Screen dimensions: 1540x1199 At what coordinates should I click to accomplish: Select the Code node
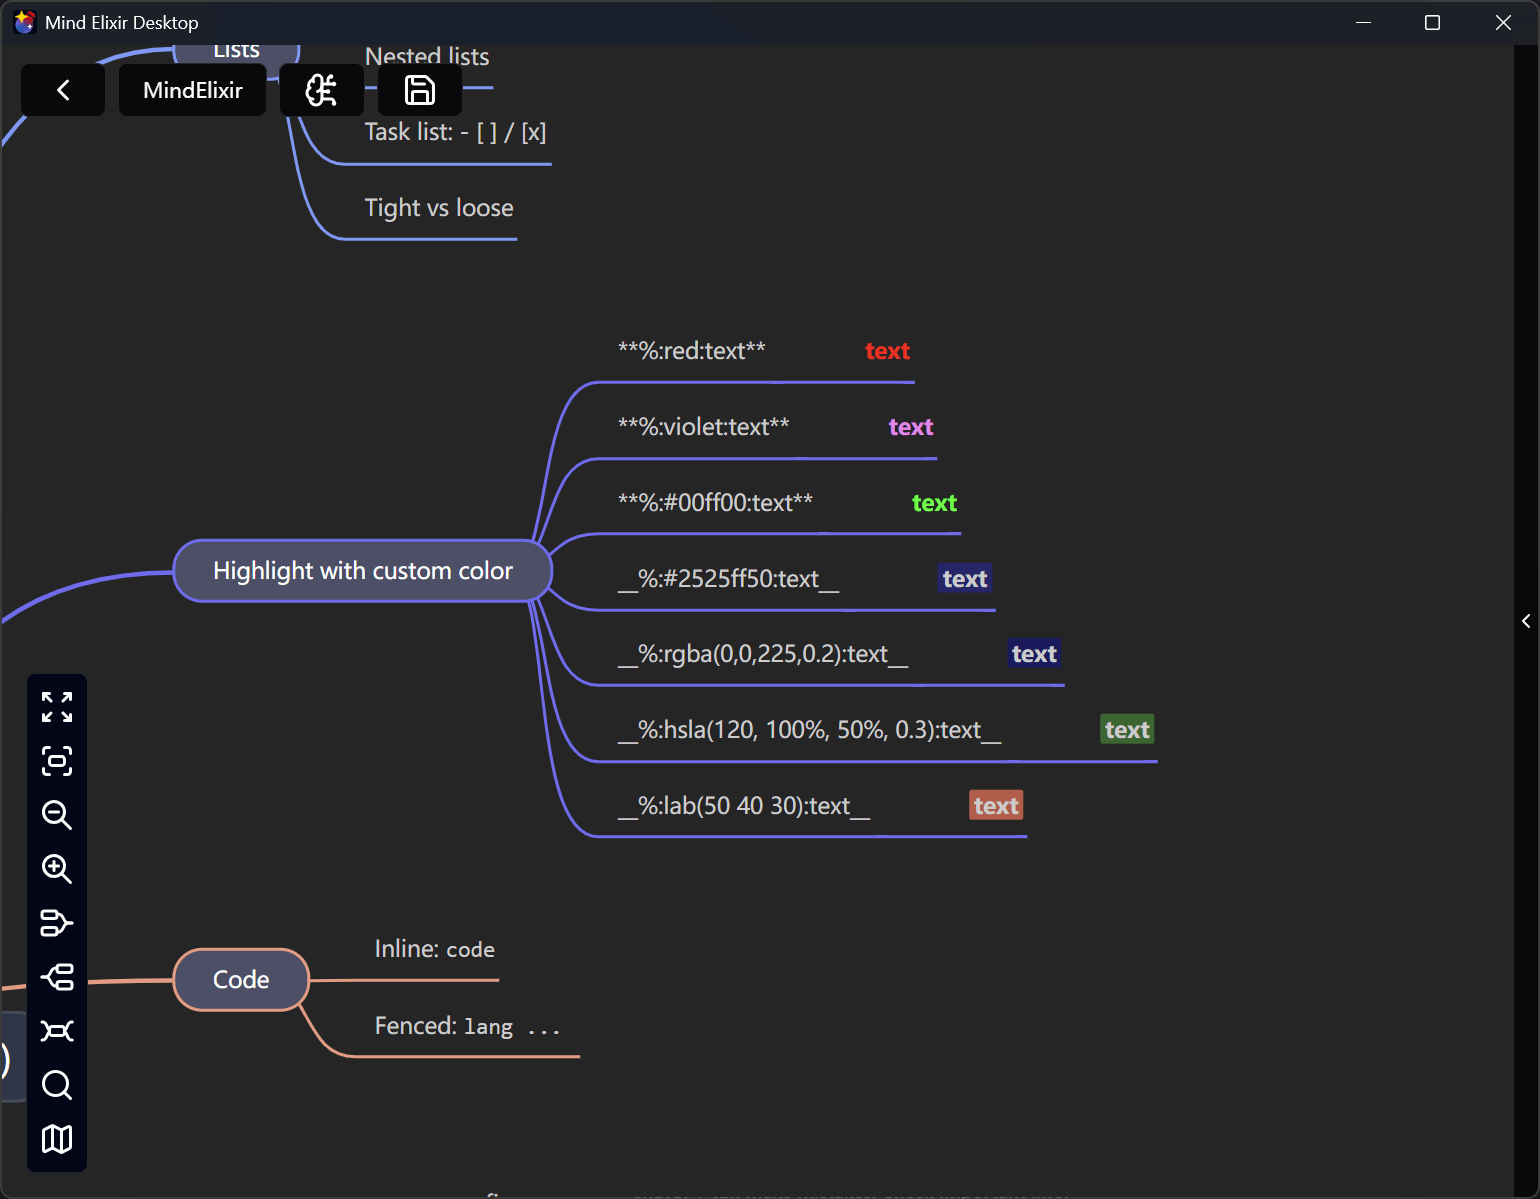pos(241,980)
